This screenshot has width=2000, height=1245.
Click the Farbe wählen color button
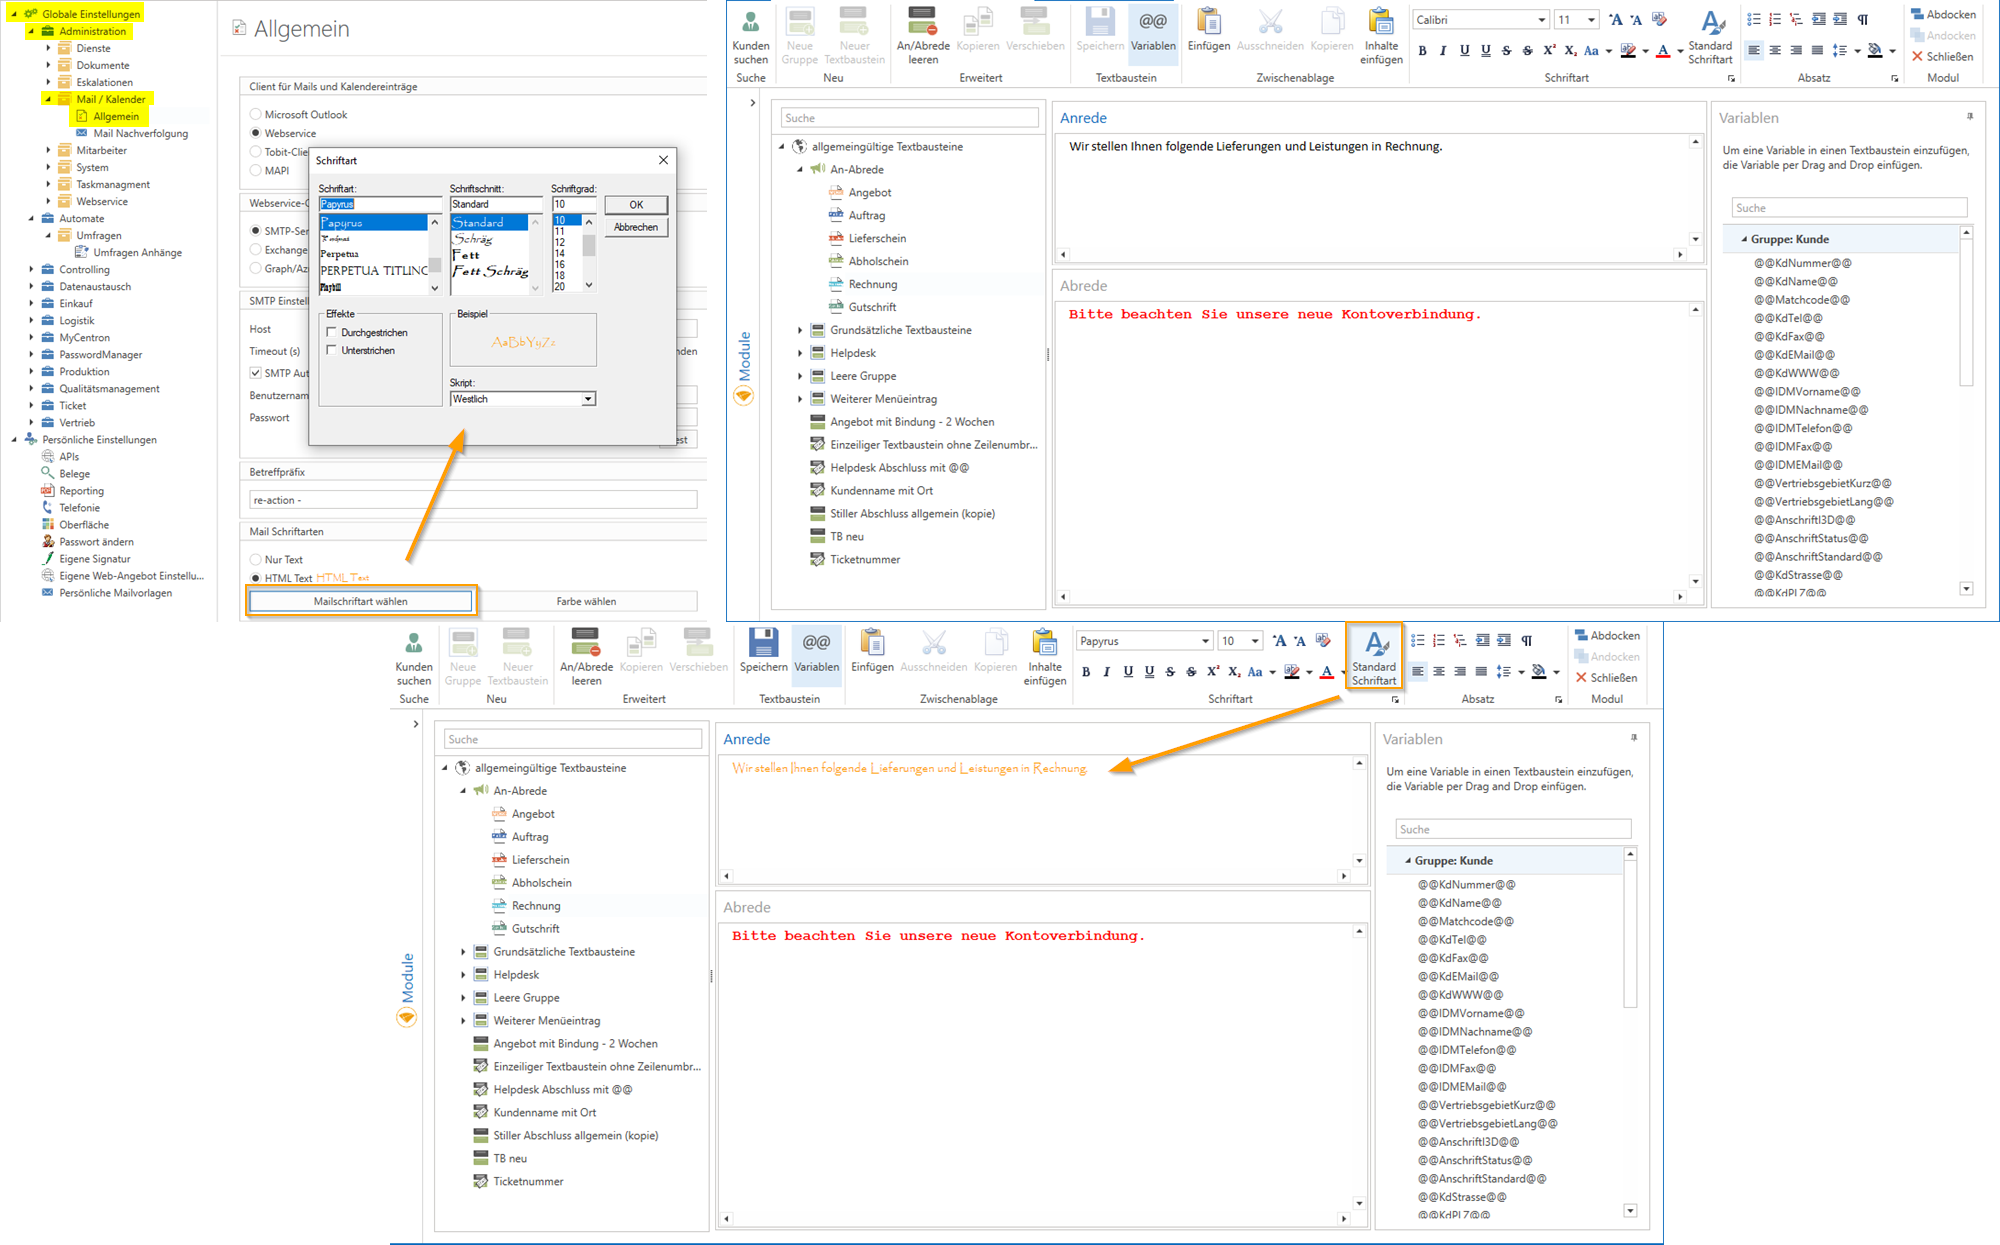tap(587, 601)
